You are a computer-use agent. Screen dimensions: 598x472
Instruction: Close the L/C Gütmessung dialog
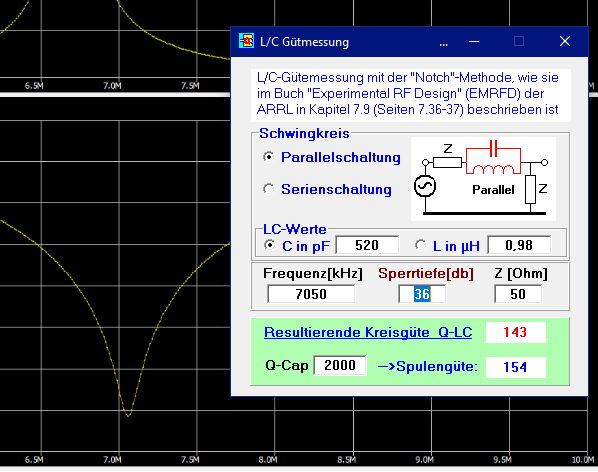pyautogui.click(x=565, y=41)
